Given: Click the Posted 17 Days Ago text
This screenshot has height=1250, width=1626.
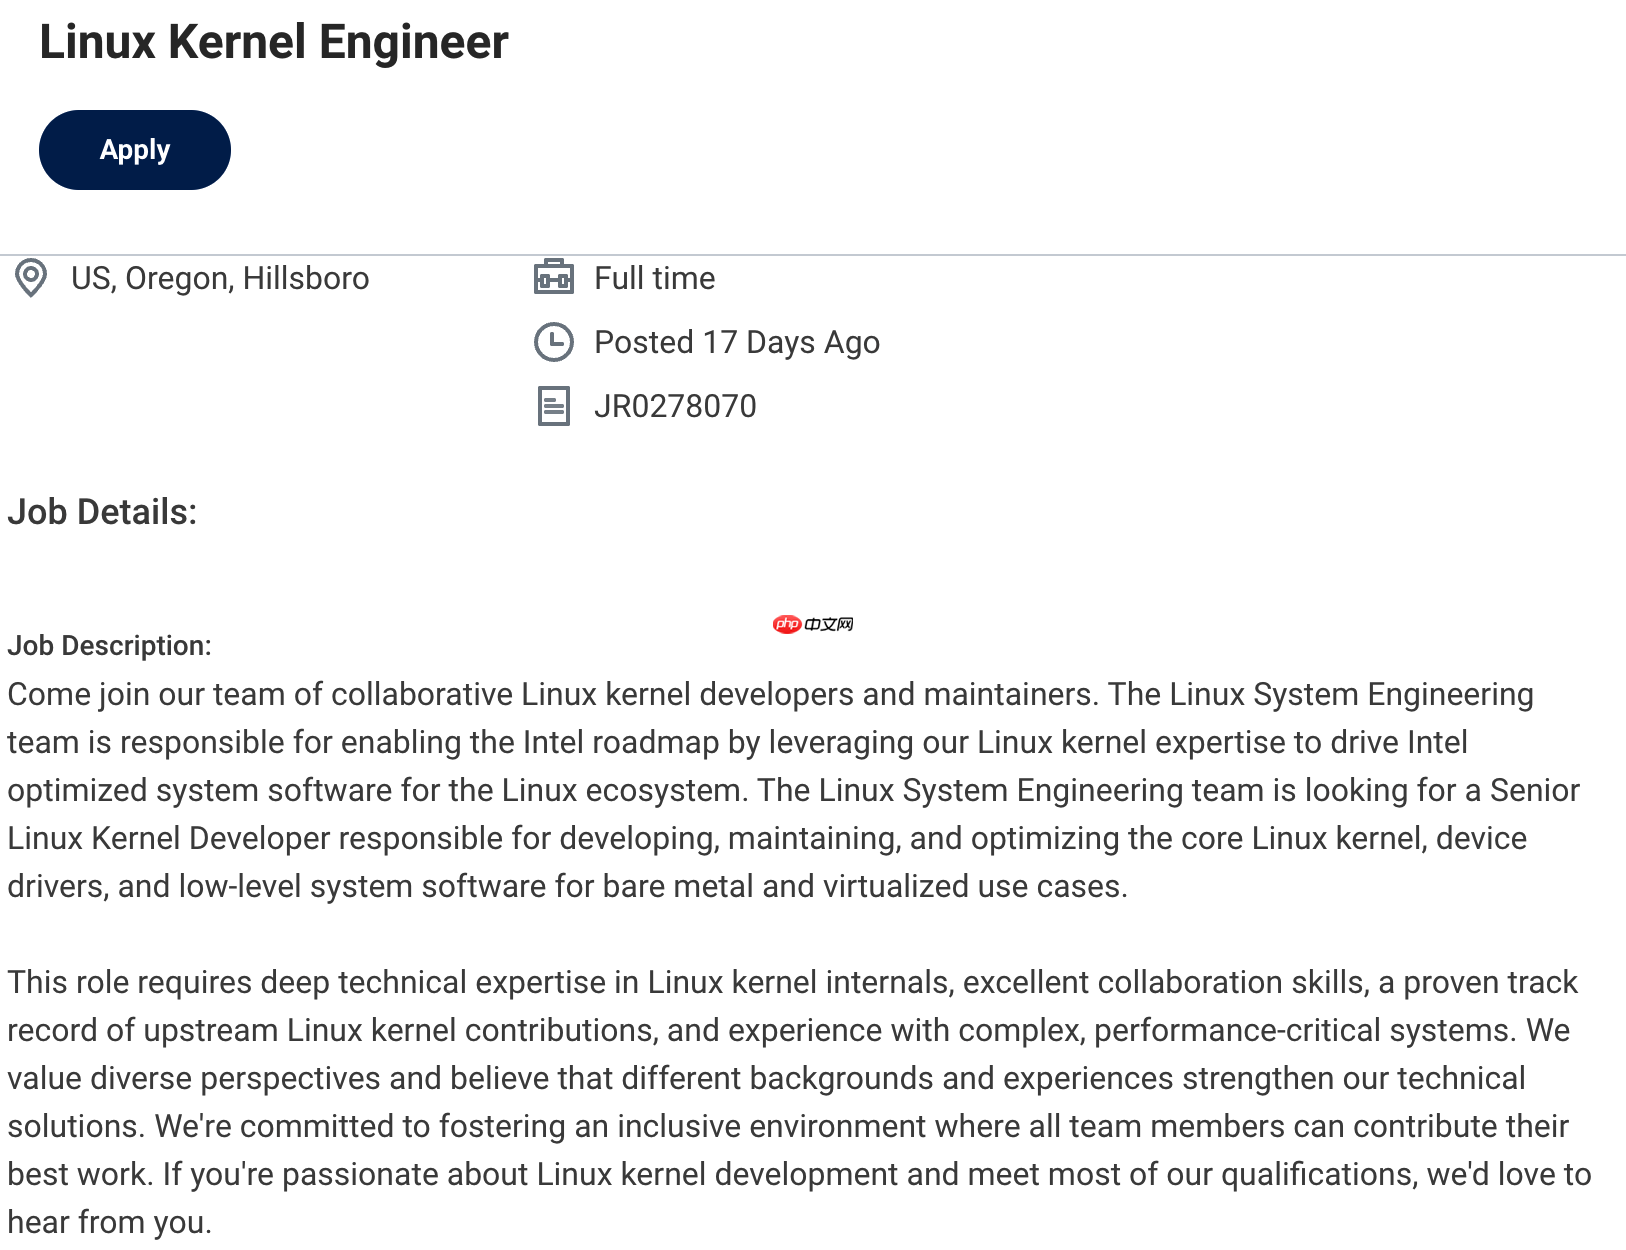Looking at the screenshot, I should pos(737,342).
